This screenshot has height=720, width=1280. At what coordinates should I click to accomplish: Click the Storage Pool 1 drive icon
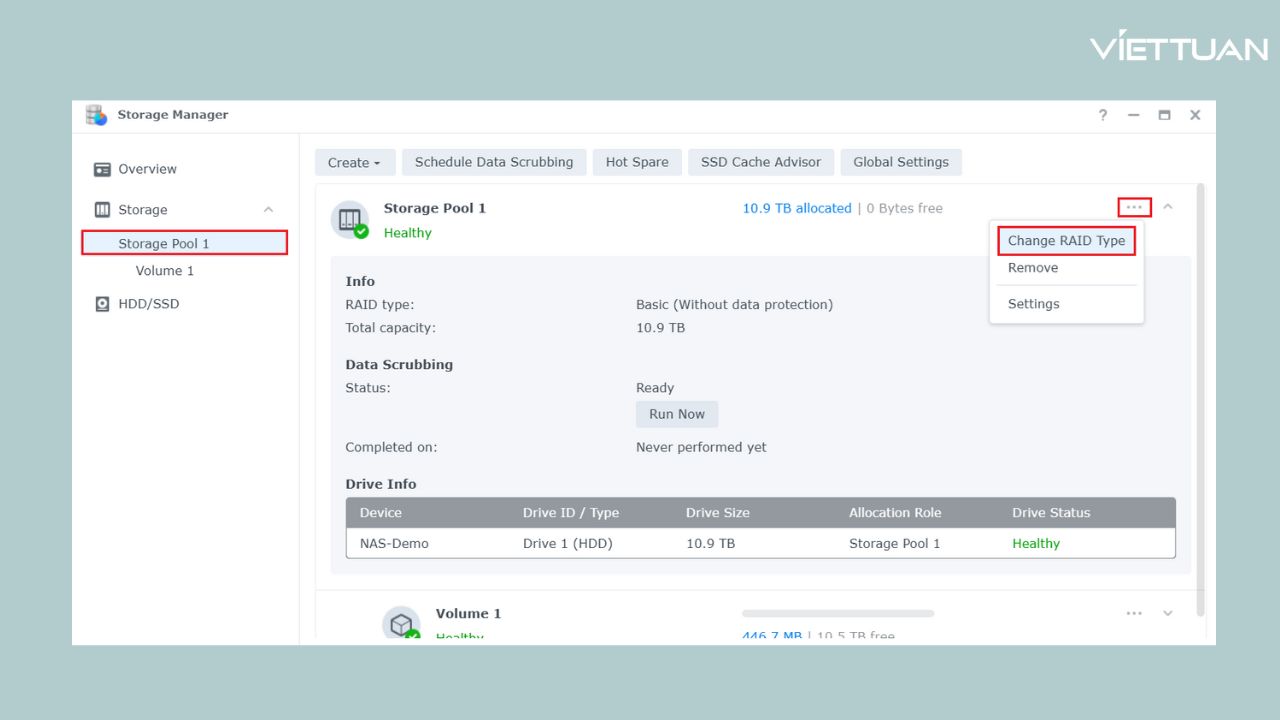click(x=349, y=217)
